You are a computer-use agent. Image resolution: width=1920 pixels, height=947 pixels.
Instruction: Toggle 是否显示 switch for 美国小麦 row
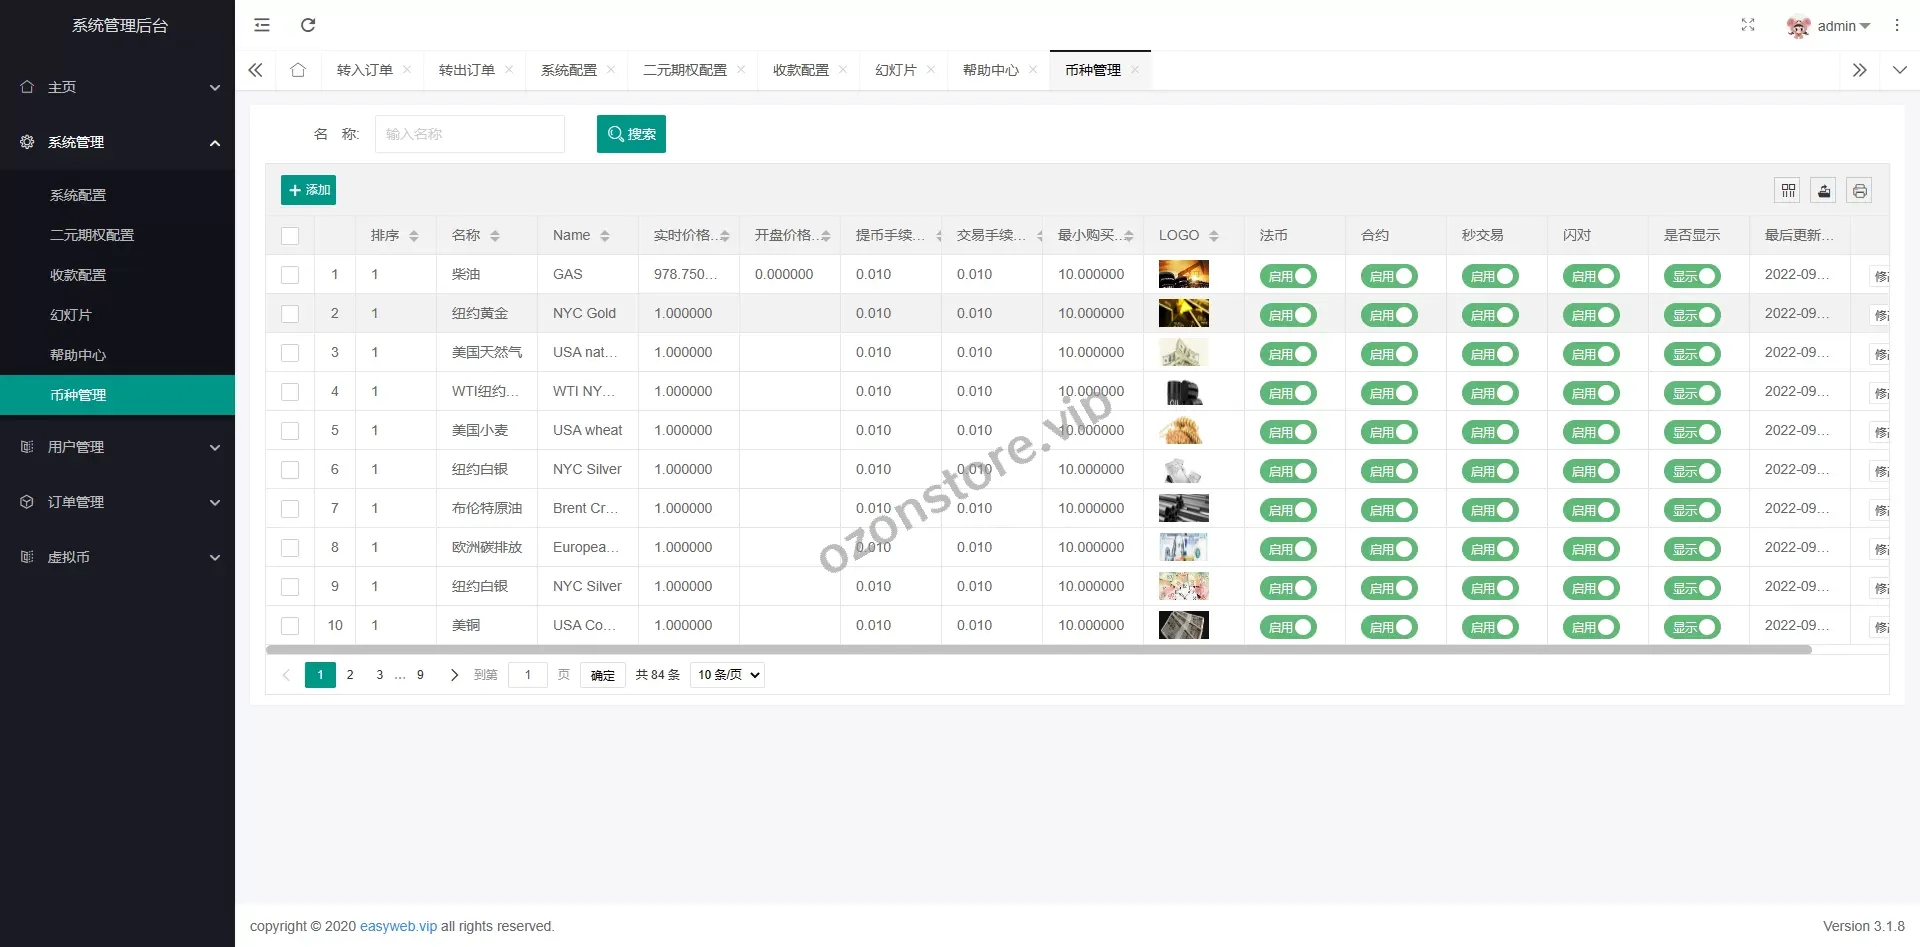pos(1692,432)
